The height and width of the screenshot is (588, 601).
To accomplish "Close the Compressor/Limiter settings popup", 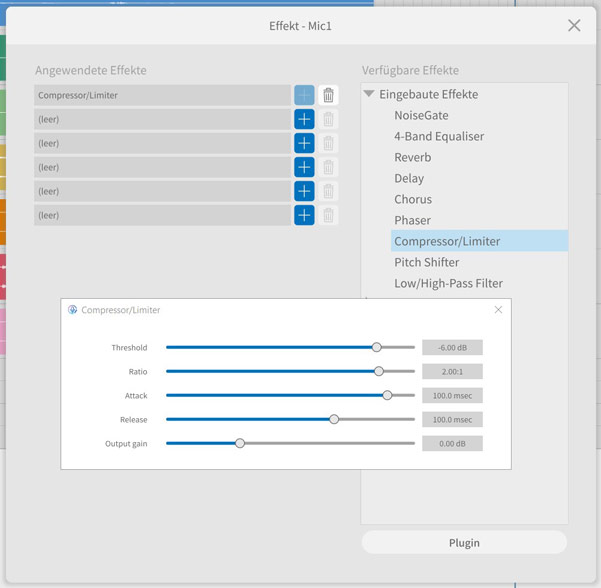I will point(498,310).
